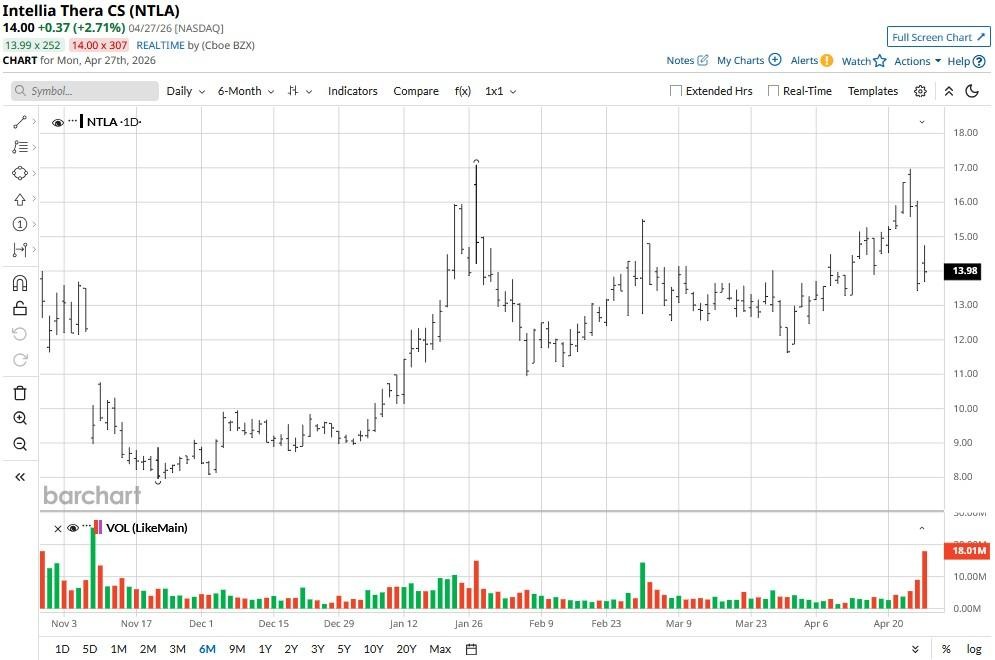Image resolution: width=995 pixels, height=660 pixels.
Task: Switch to dark mode with moon icon
Action: pyautogui.click(x=972, y=91)
